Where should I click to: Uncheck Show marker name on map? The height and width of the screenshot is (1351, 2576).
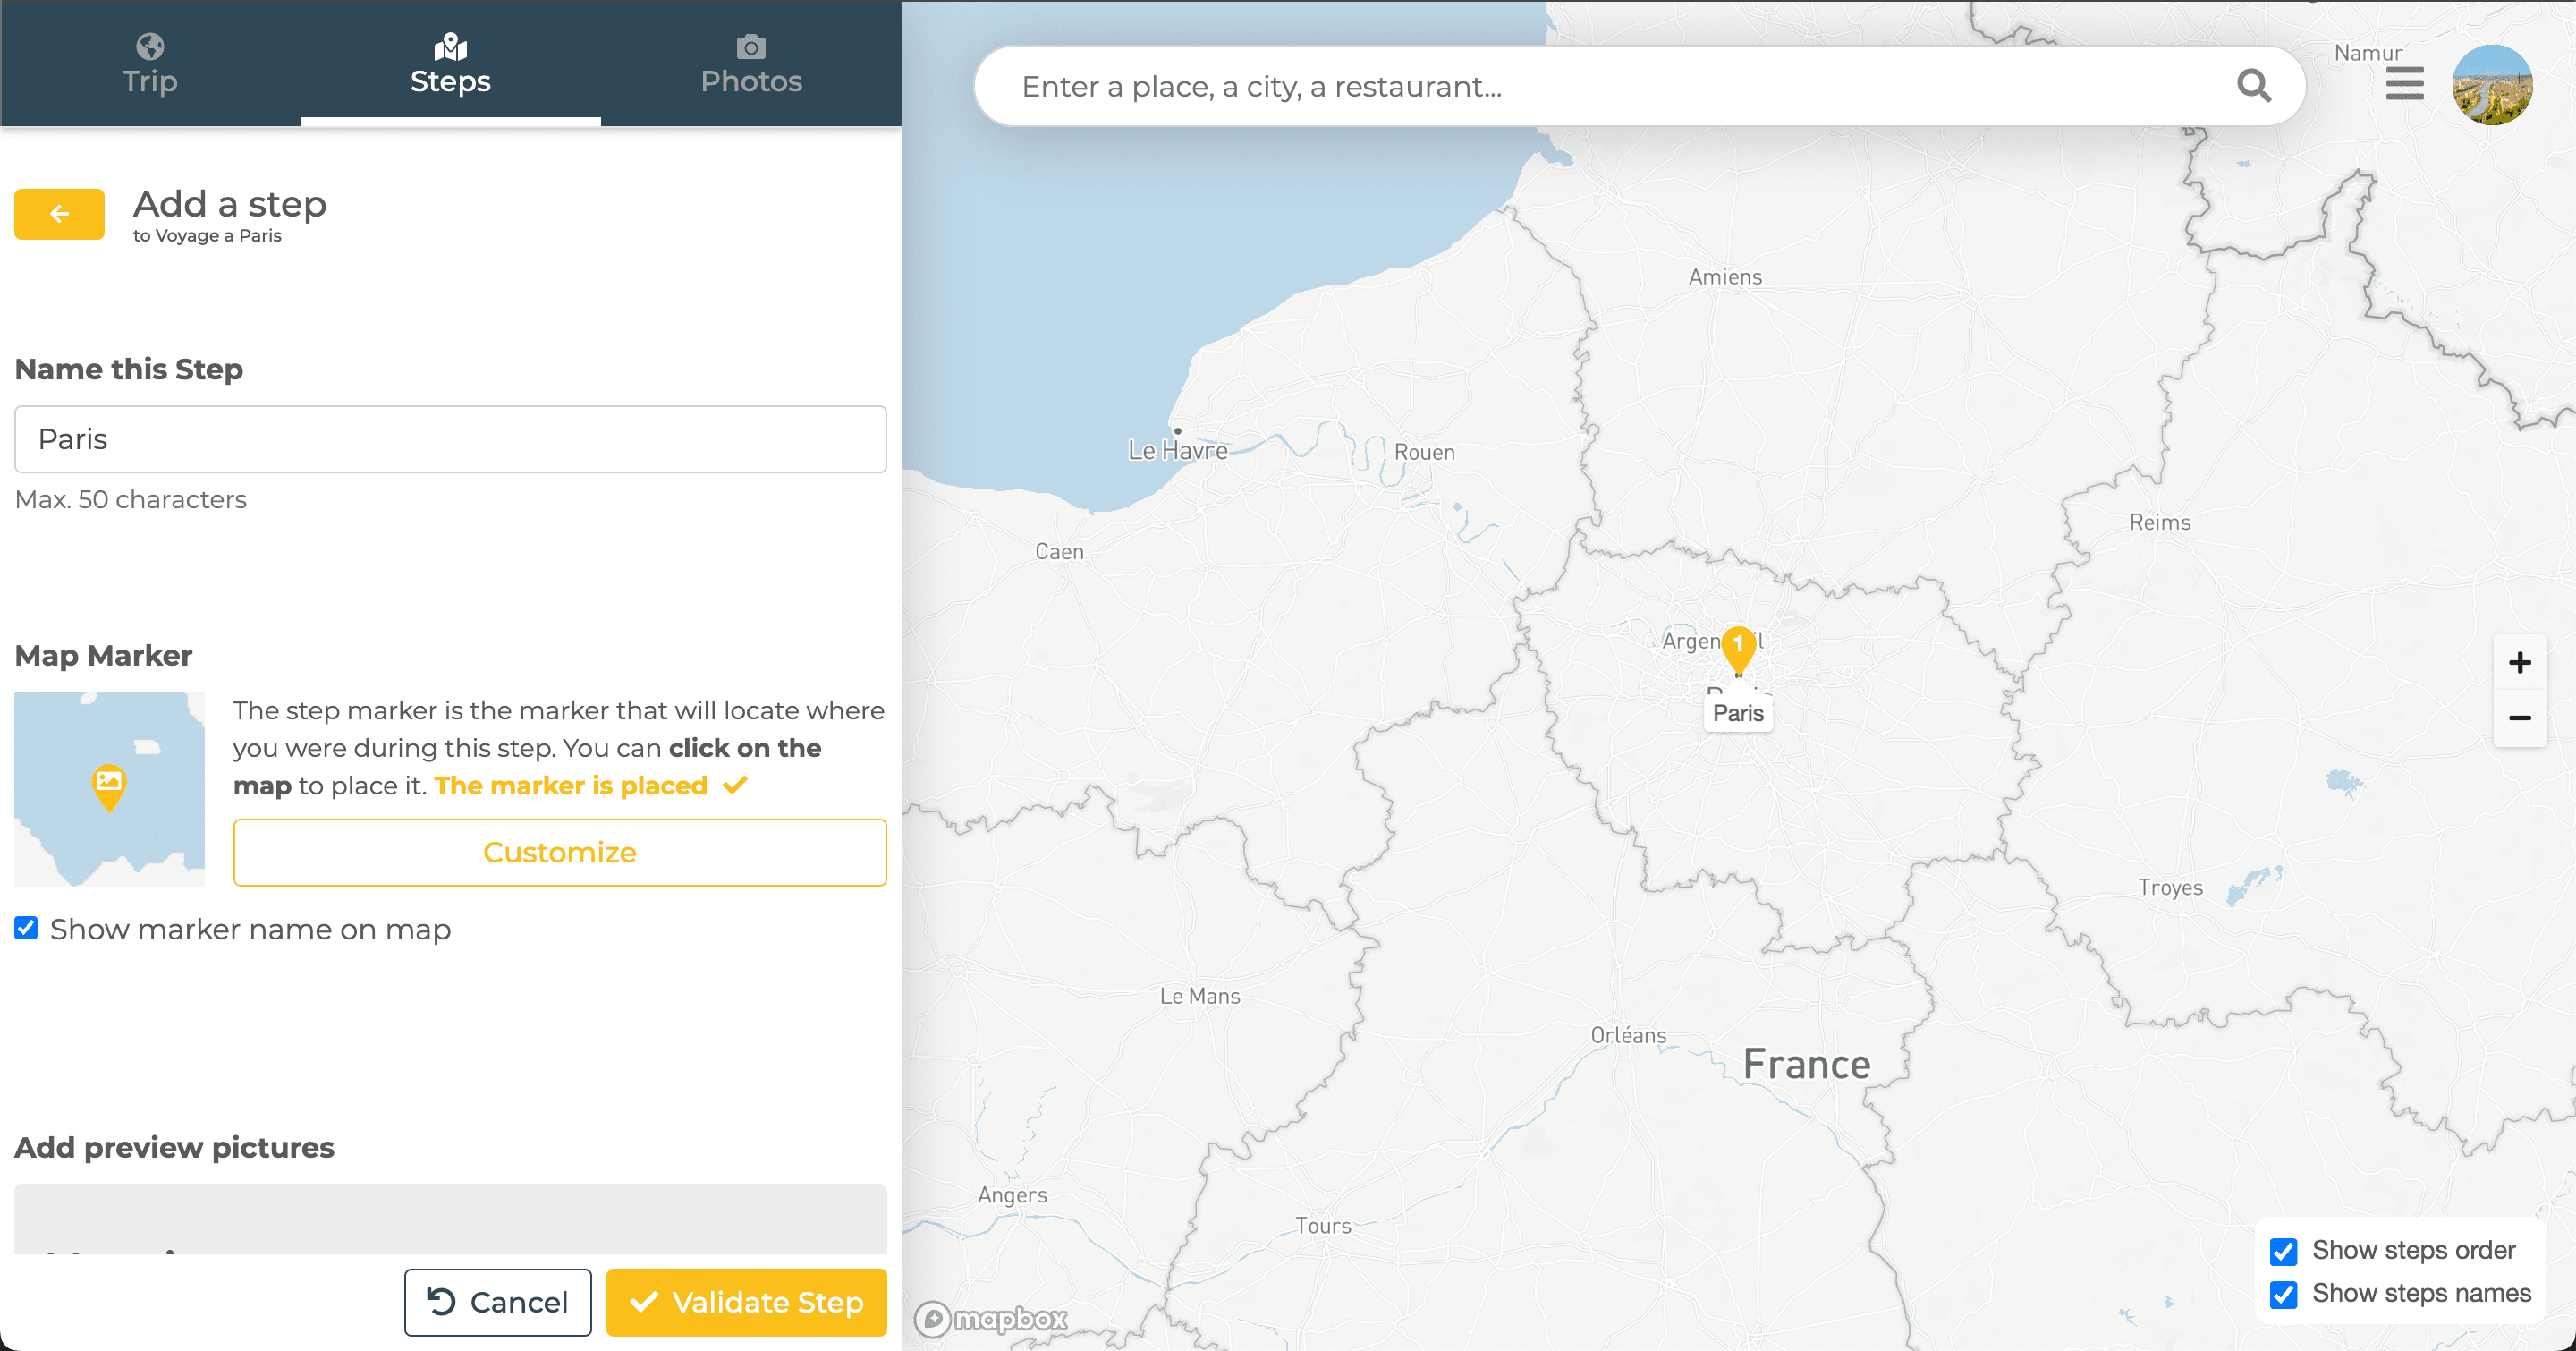(27, 928)
